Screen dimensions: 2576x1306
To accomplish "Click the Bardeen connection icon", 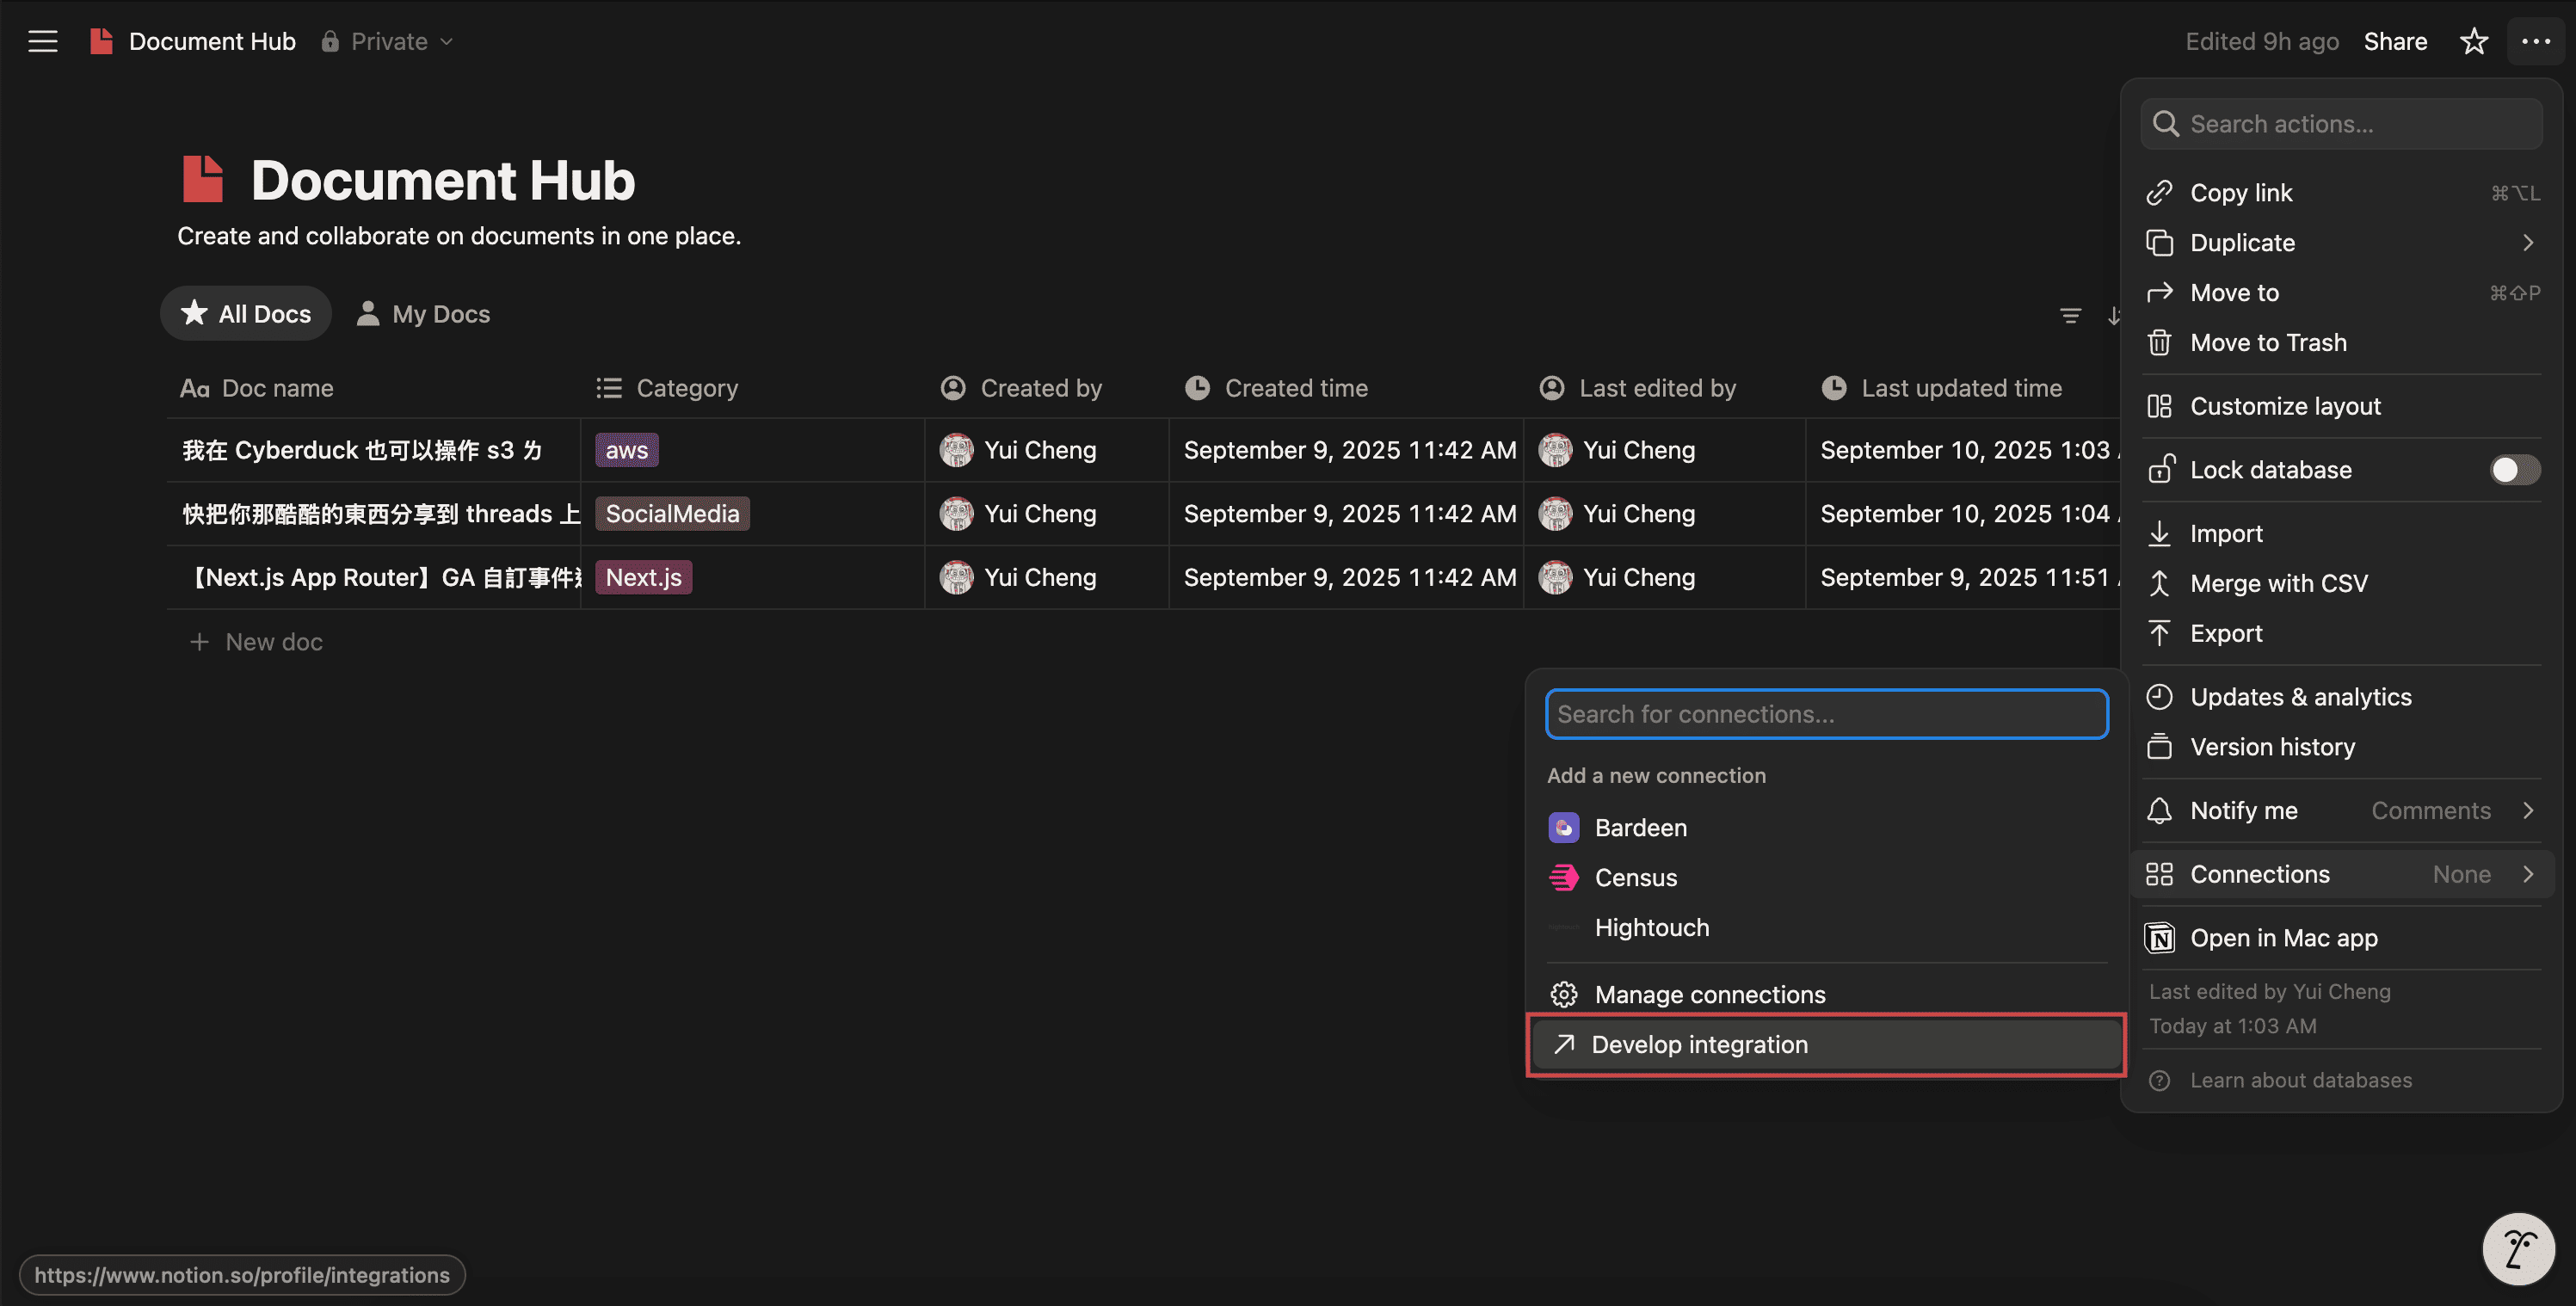I will point(1564,828).
